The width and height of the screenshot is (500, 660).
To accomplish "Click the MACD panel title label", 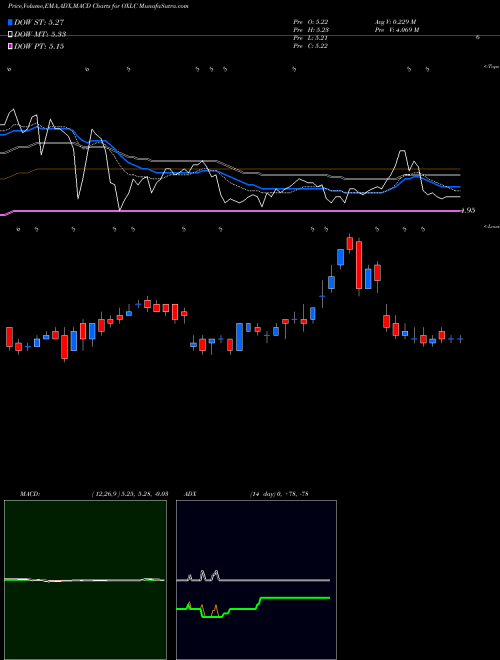I will coord(30,494).
